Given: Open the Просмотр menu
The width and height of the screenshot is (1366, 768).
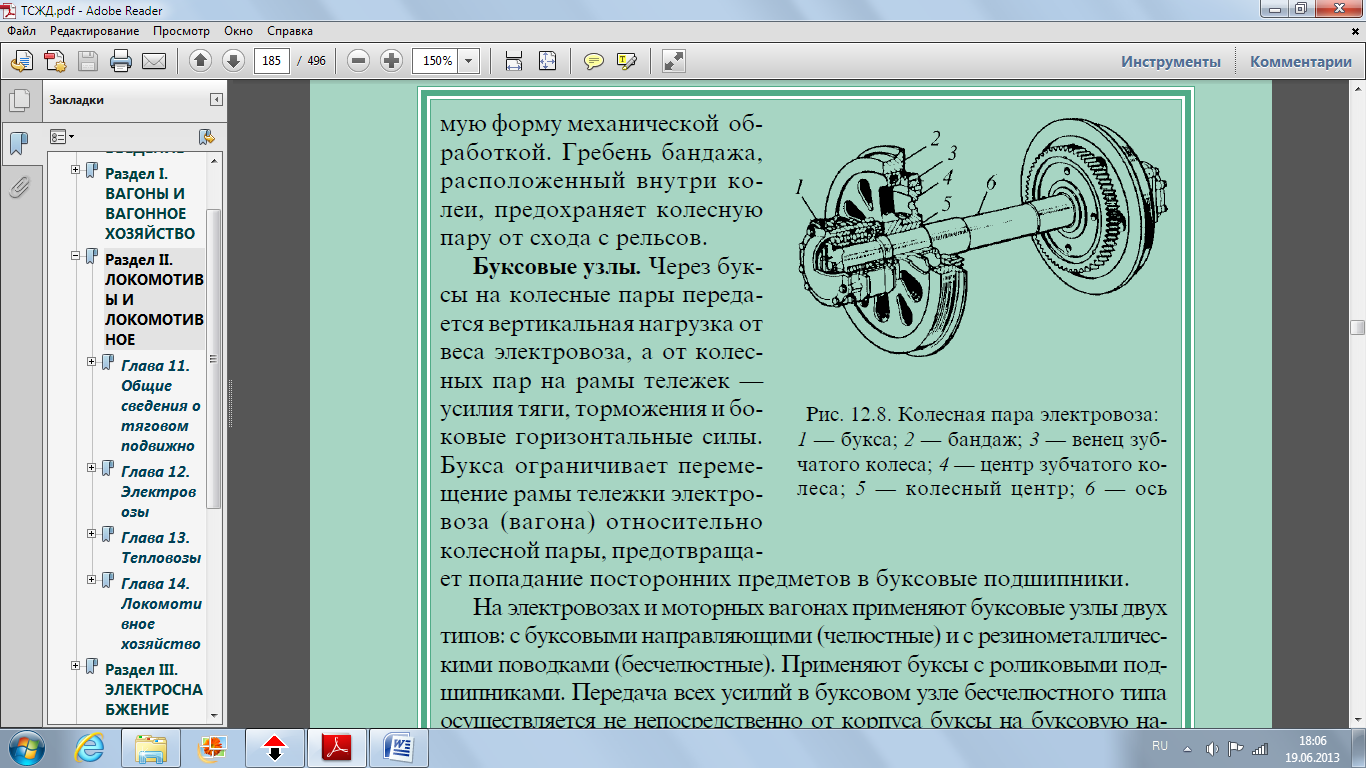Looking at the screenshot, I should [181, 31].
